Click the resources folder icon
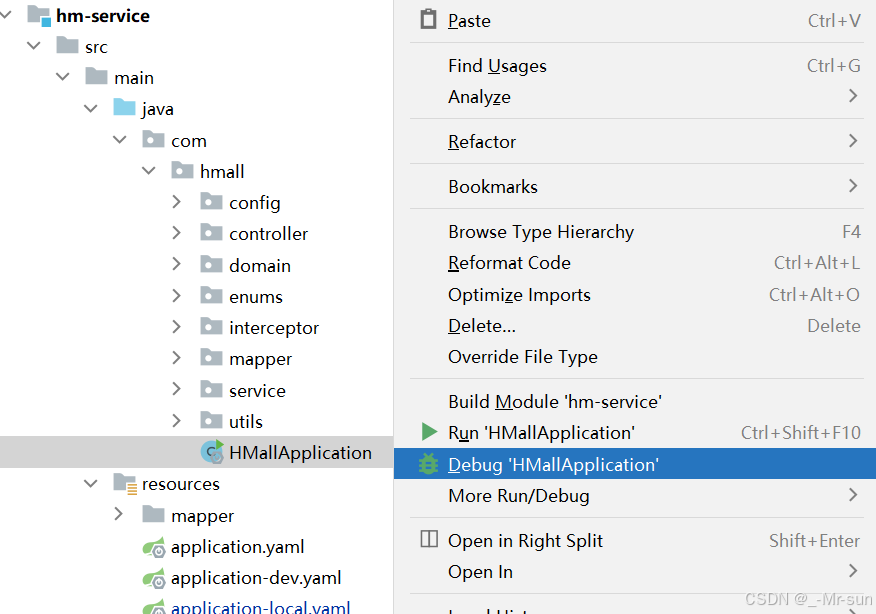 click(x=125, y=484)
